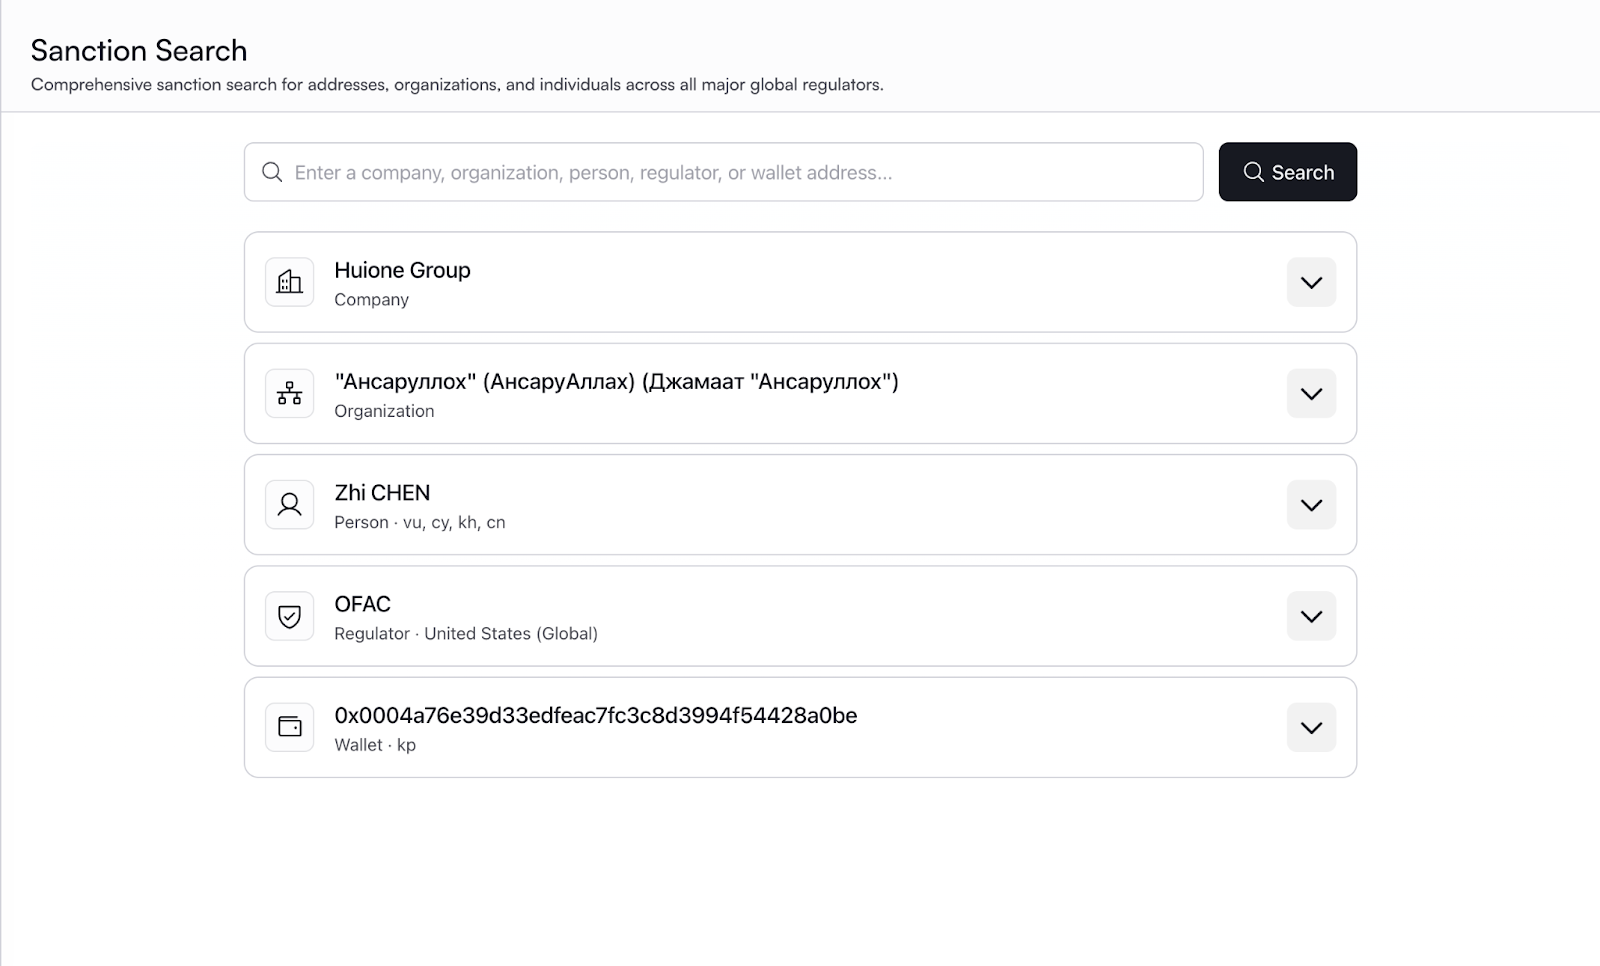Image resolution: width=1600 pixels, height=966 pixels.
Task: Expand the wallet address entry chevron
Action: 1311,727
